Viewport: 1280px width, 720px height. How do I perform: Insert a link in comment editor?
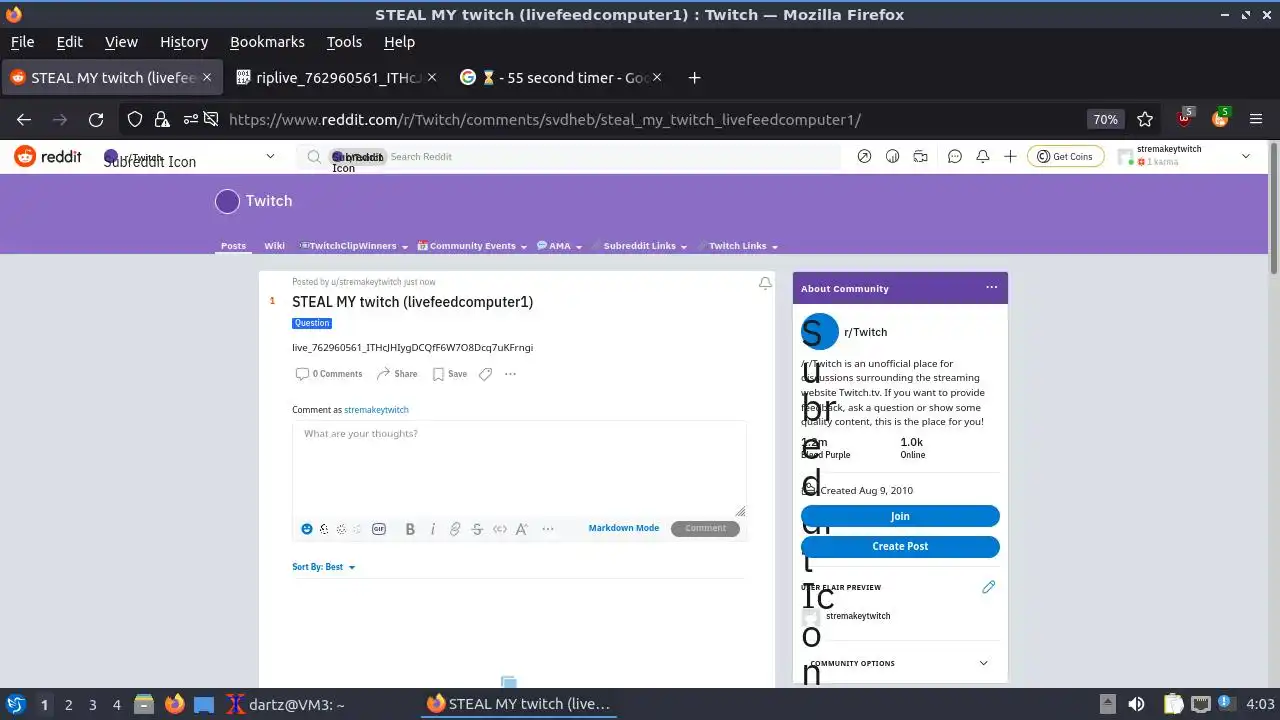(x=455, y=529)
